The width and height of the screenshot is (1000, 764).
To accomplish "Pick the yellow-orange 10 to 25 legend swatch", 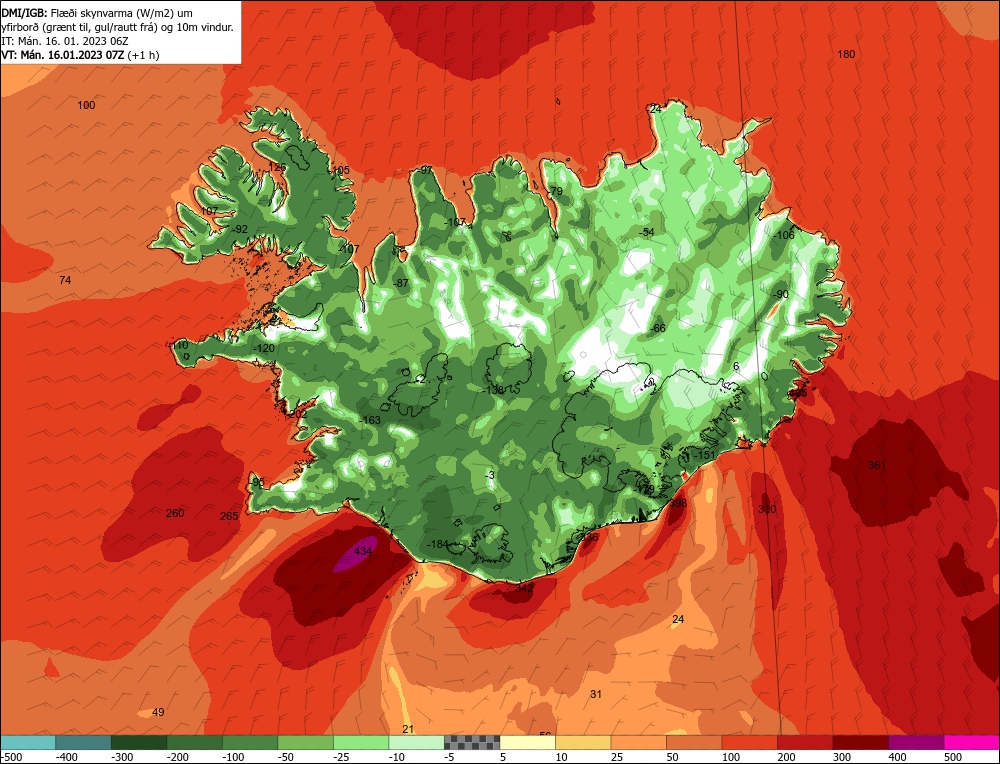I will pos(583,743).
